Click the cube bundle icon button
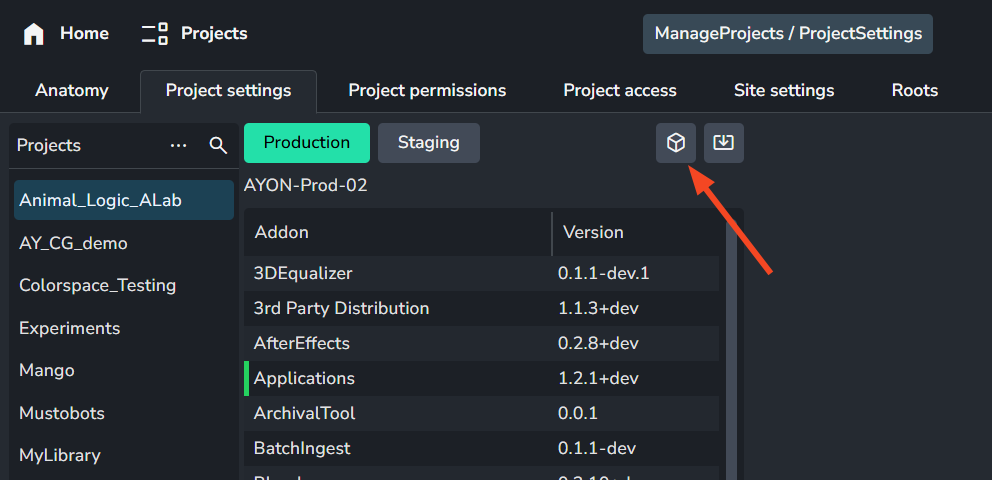The image size is (992, 480). click(676, 143)
